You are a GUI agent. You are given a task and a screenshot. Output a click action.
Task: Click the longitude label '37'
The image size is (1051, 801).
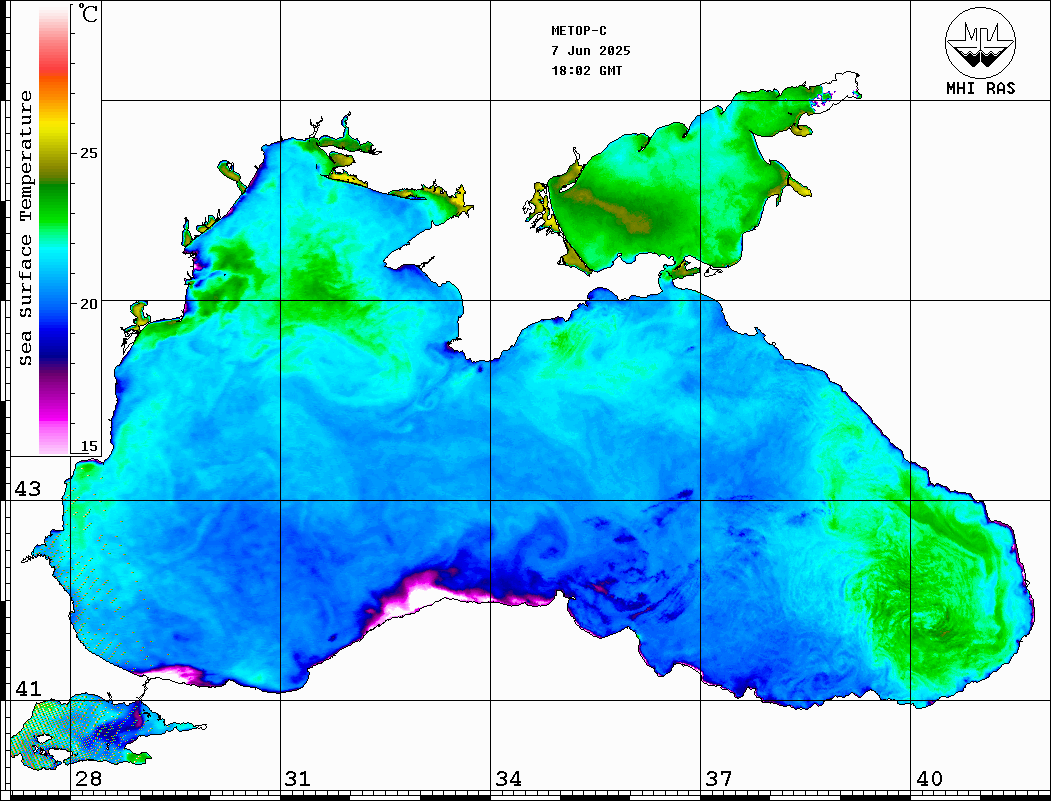click(x=719, y=779)
